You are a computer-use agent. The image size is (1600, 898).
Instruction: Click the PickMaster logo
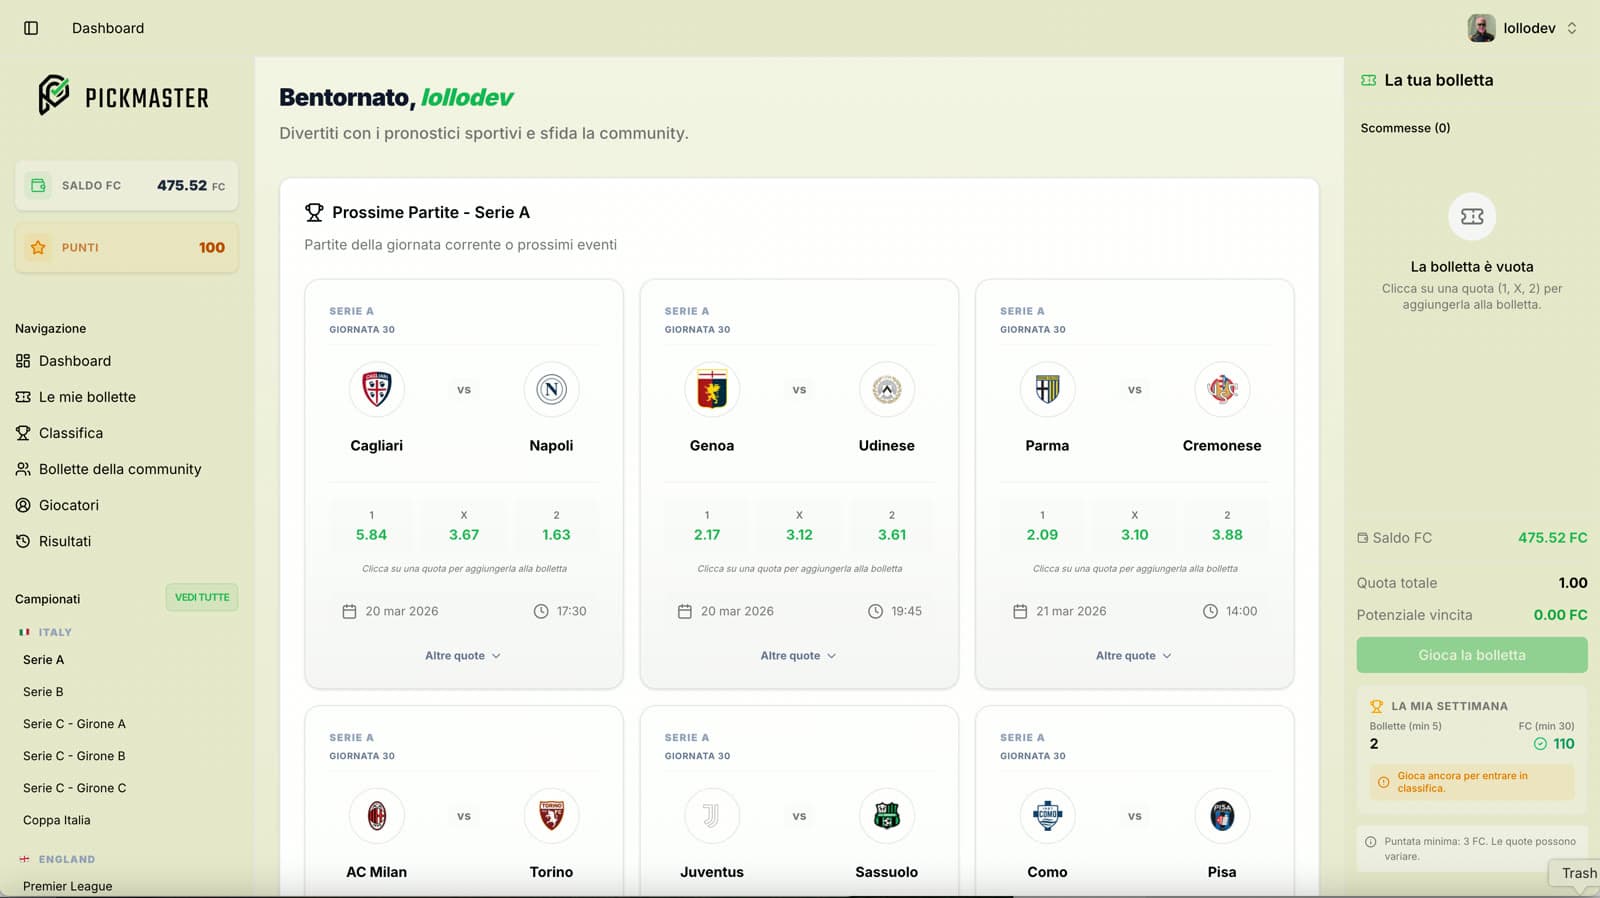tap(123, 96)
